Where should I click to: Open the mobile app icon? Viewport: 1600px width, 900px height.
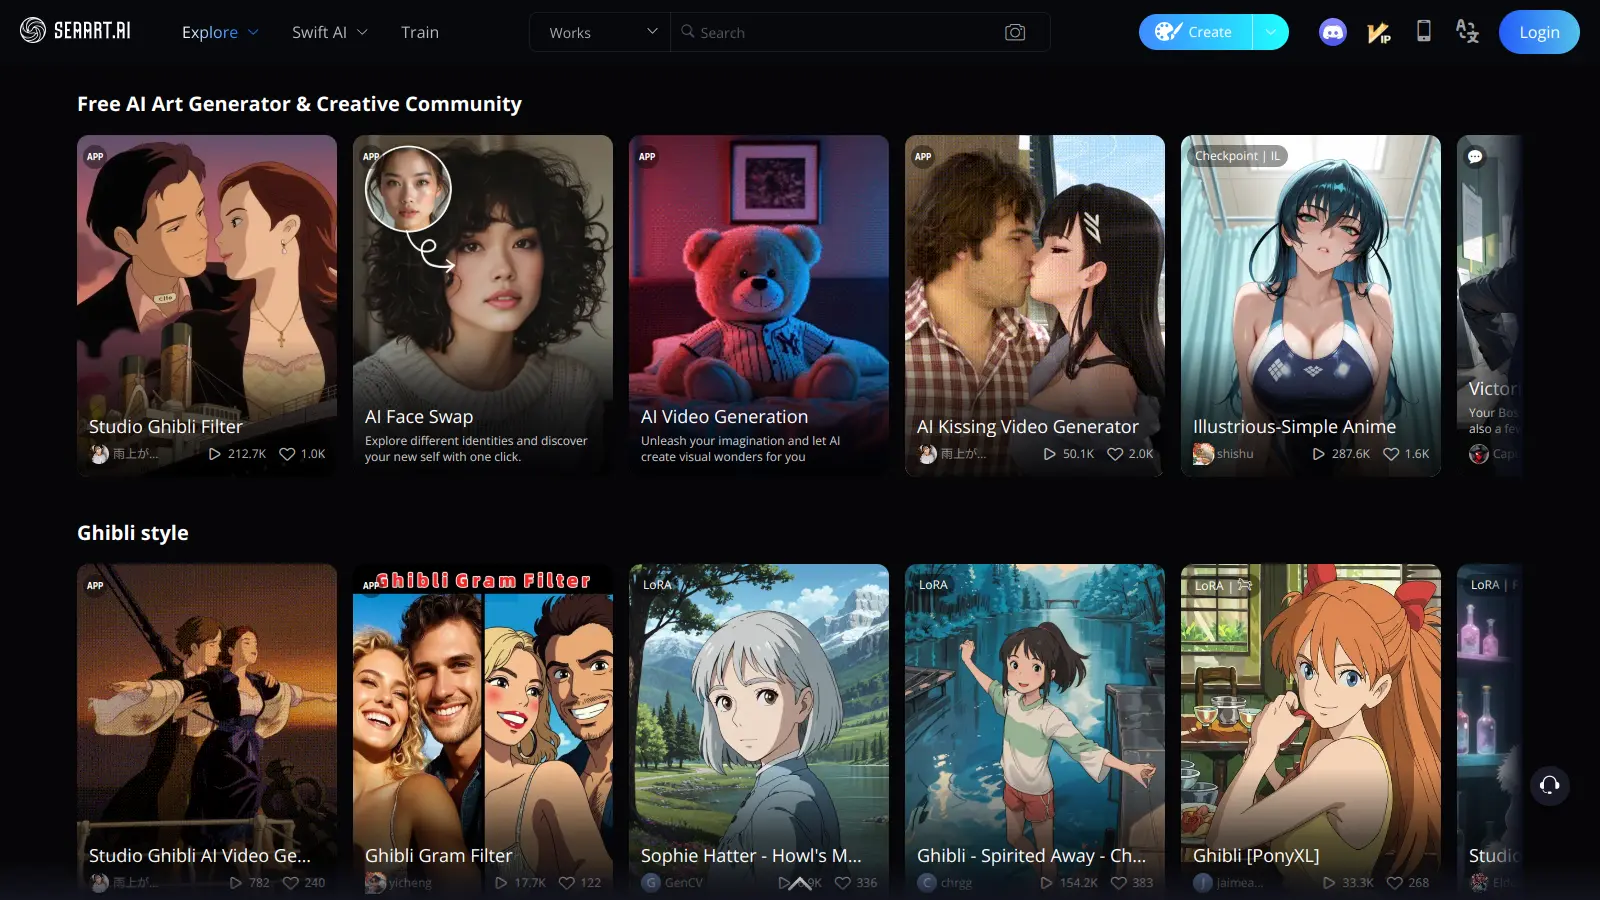pos(1423,32)
